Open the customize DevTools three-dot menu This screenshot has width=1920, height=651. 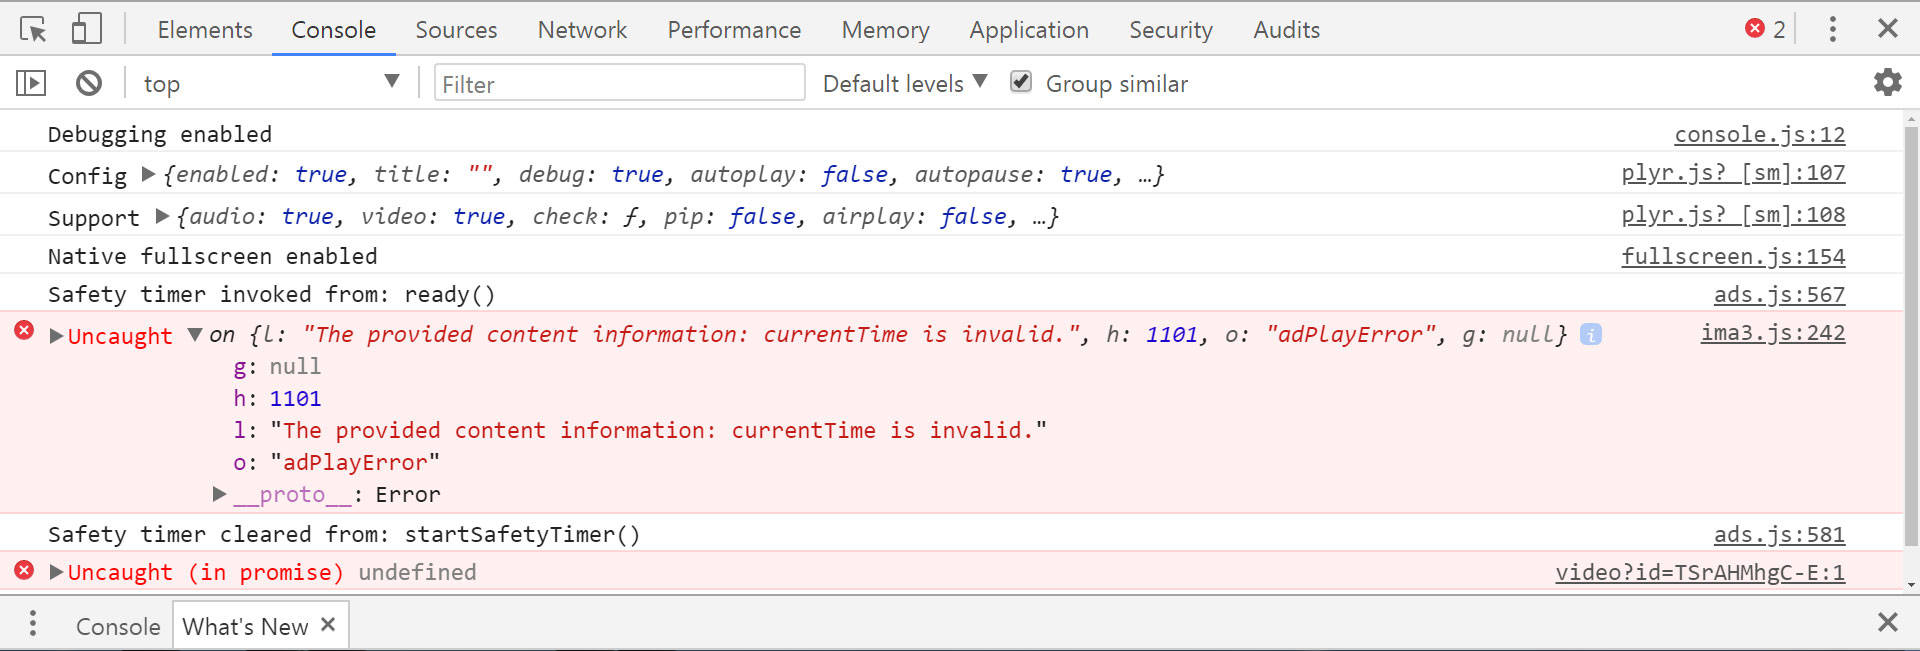tap(1833, 29)
